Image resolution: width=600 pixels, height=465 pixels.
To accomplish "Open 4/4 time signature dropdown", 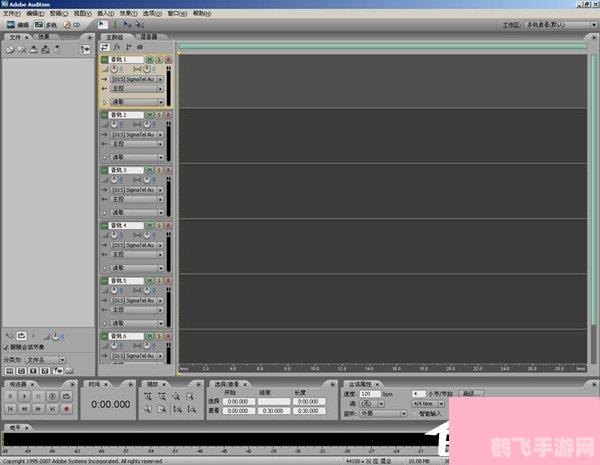I will pos(428,403).
